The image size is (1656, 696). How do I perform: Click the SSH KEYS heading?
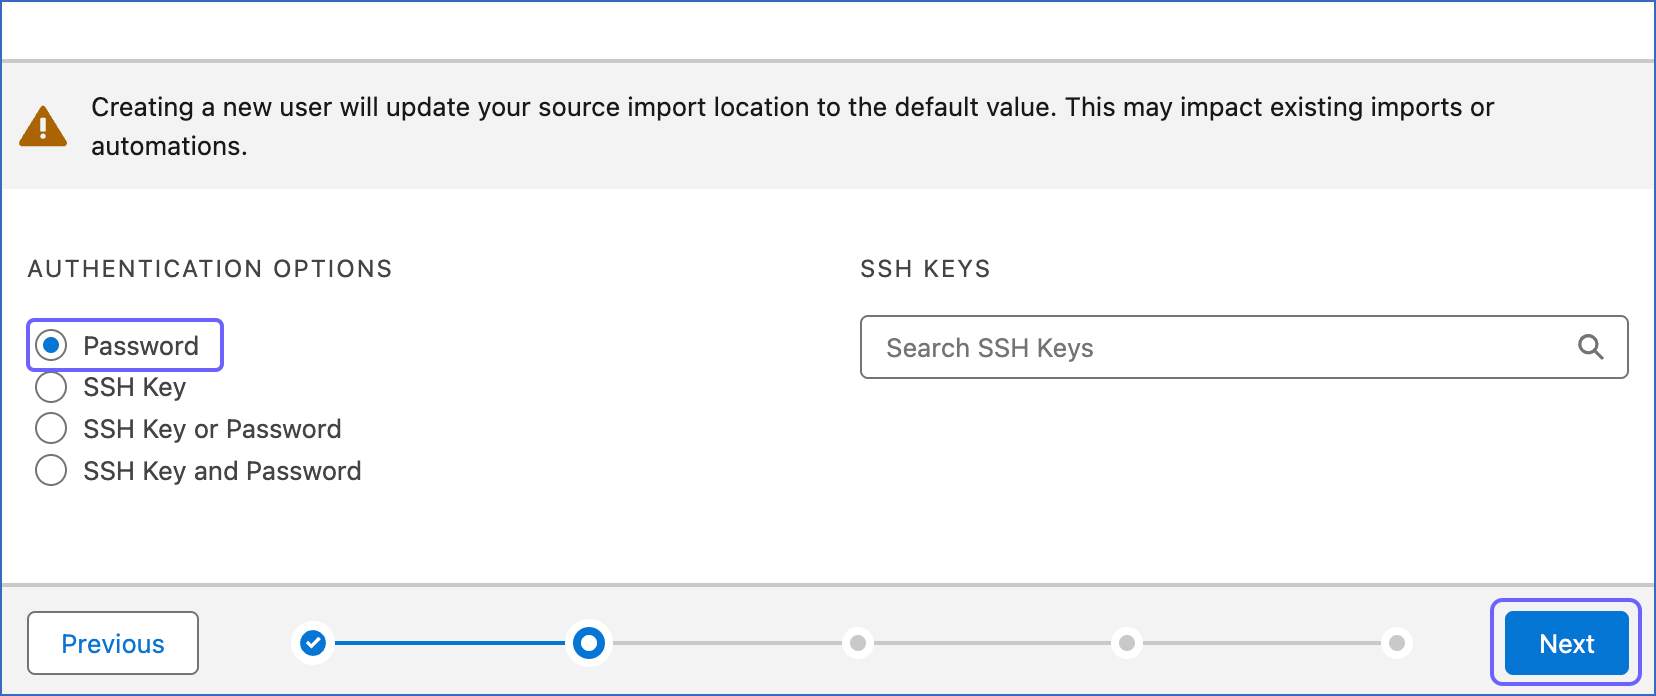point(925,269)
